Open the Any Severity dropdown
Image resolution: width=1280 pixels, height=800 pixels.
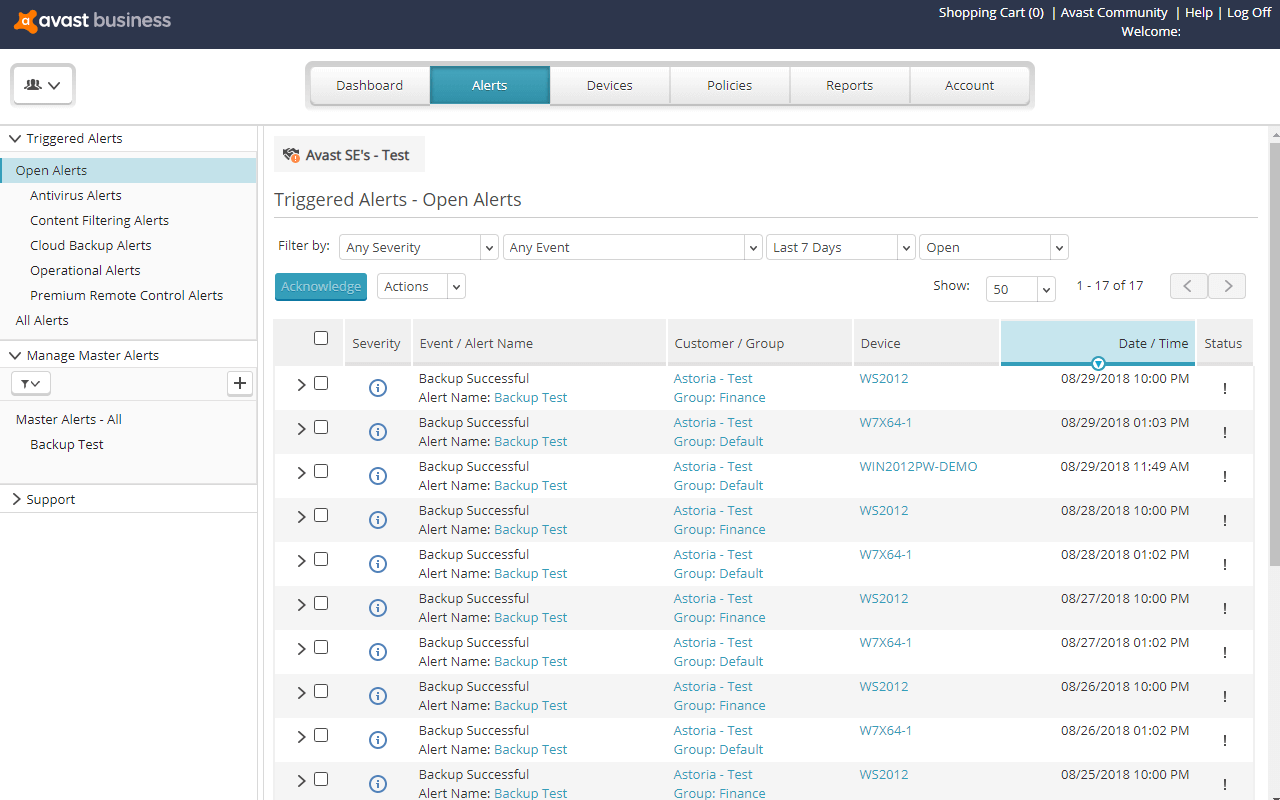(x=418, y=247)
